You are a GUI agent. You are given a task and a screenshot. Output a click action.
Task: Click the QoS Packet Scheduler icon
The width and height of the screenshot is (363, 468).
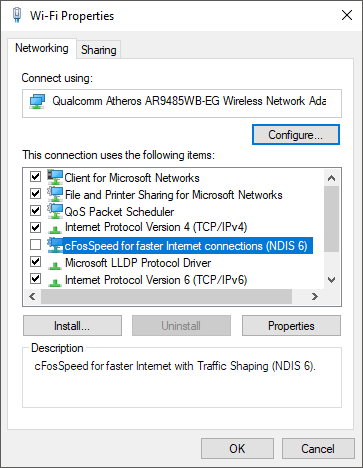[x=55, y=211]
